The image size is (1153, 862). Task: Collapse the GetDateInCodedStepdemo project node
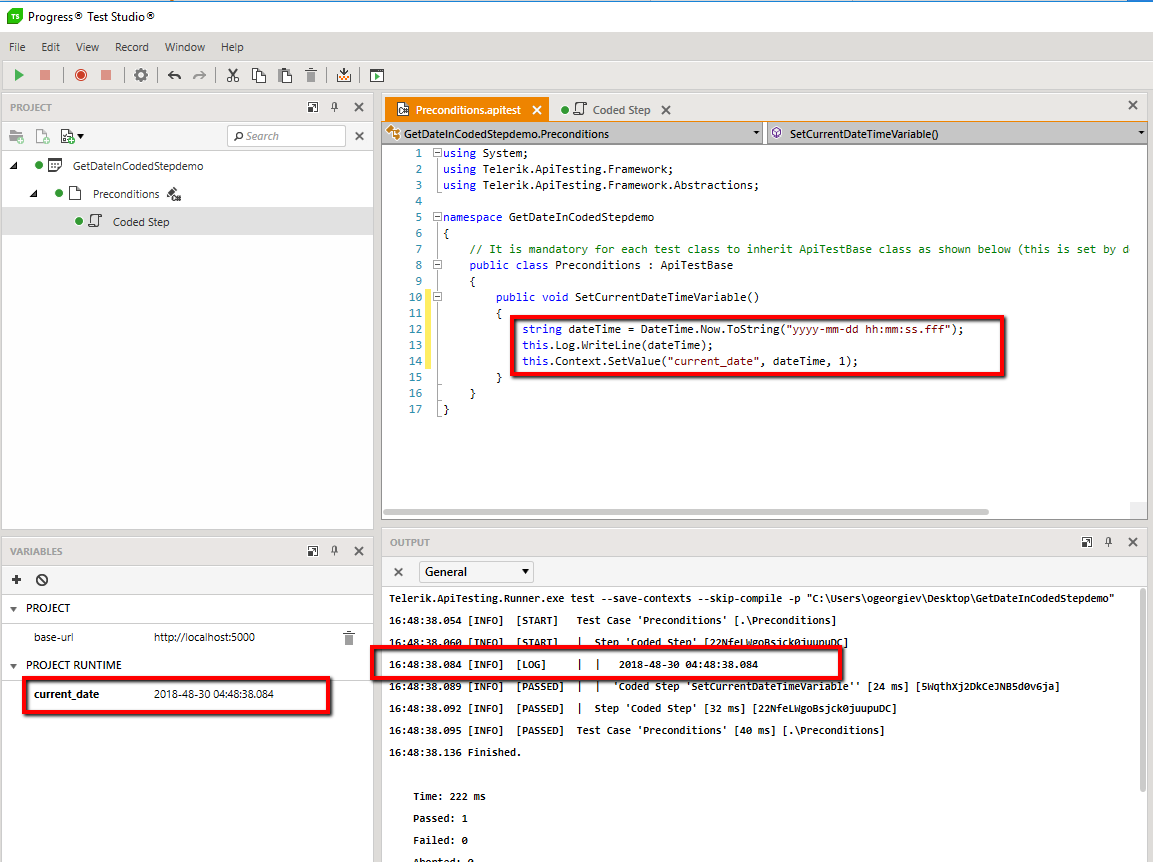[14, 166]
